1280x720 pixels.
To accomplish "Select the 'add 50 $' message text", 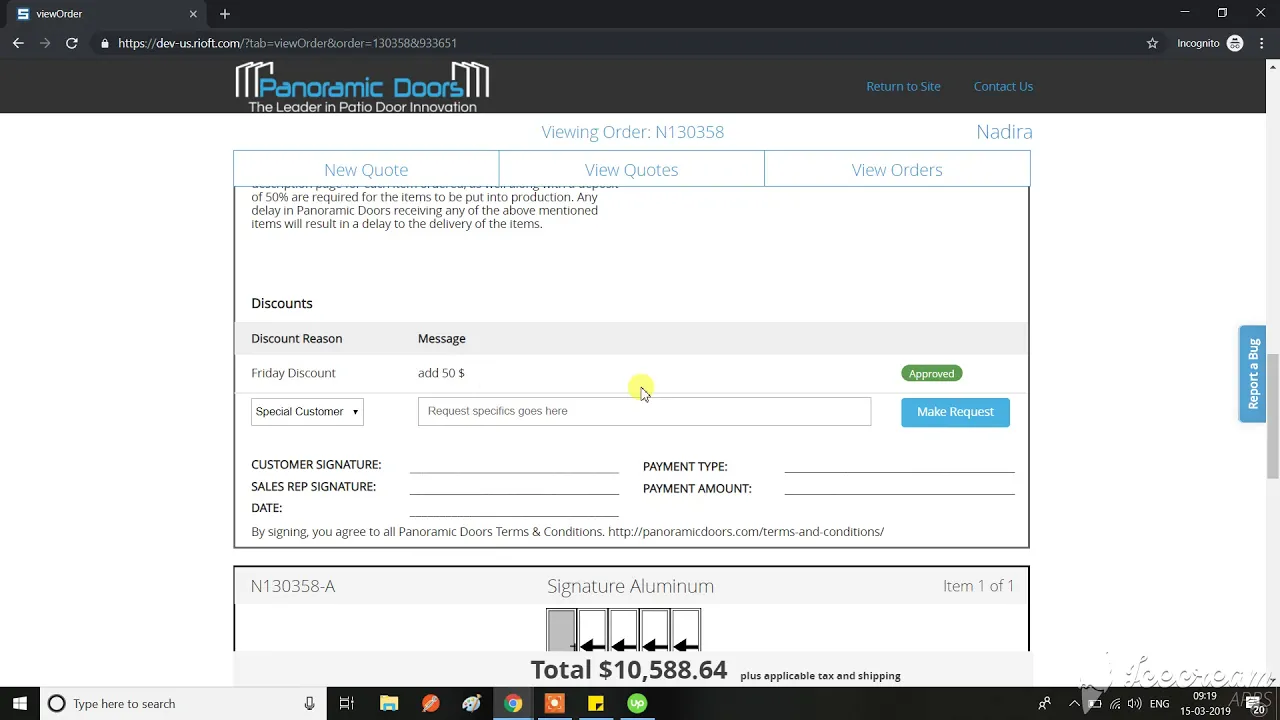I will (x=441, y=373).
